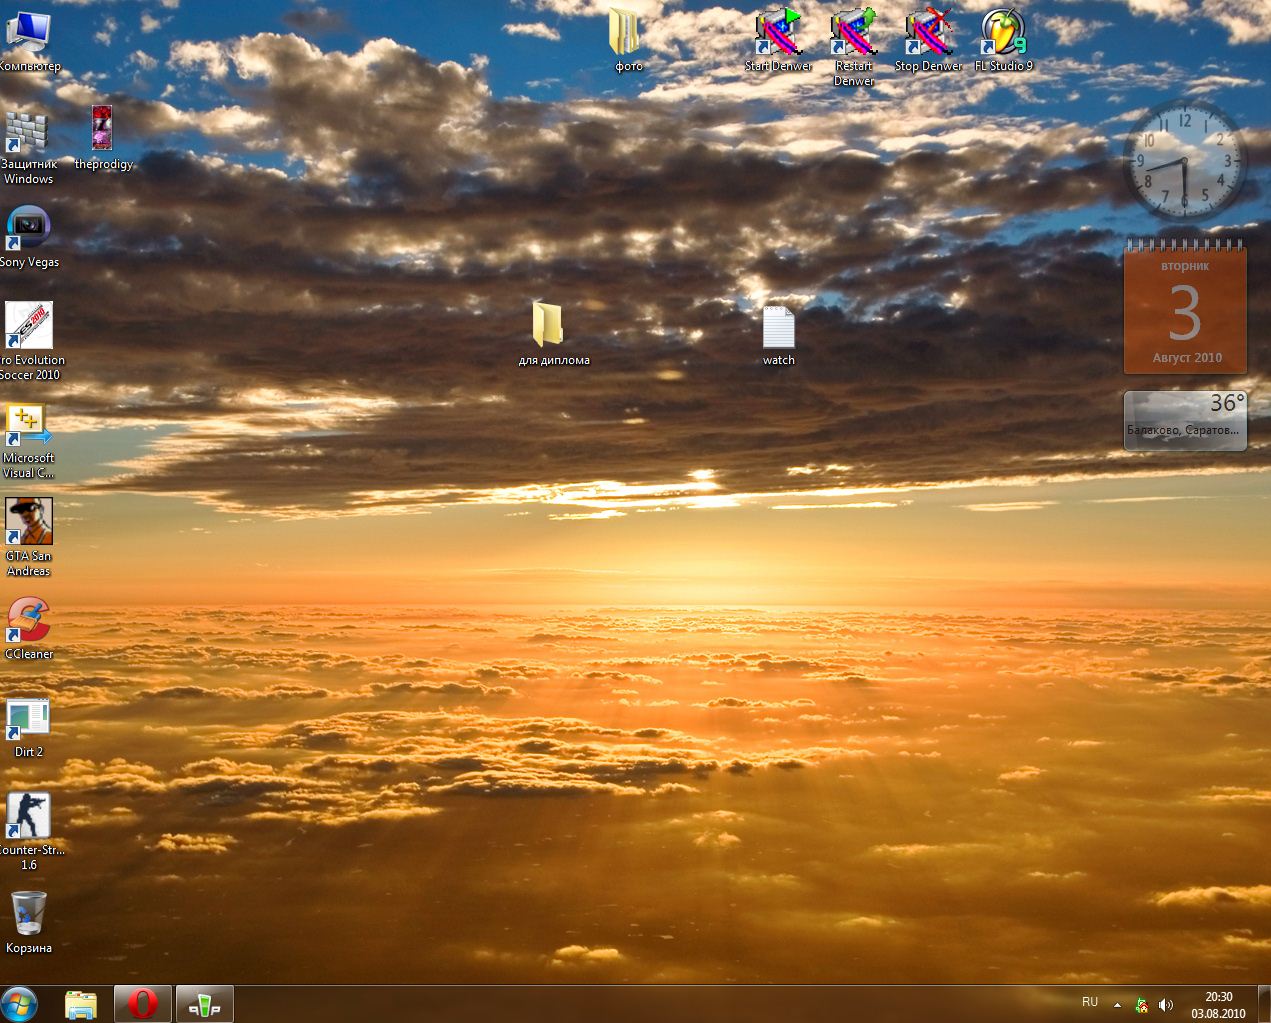
Task: Open the Windows Start menu
Action: [20, 1003]
